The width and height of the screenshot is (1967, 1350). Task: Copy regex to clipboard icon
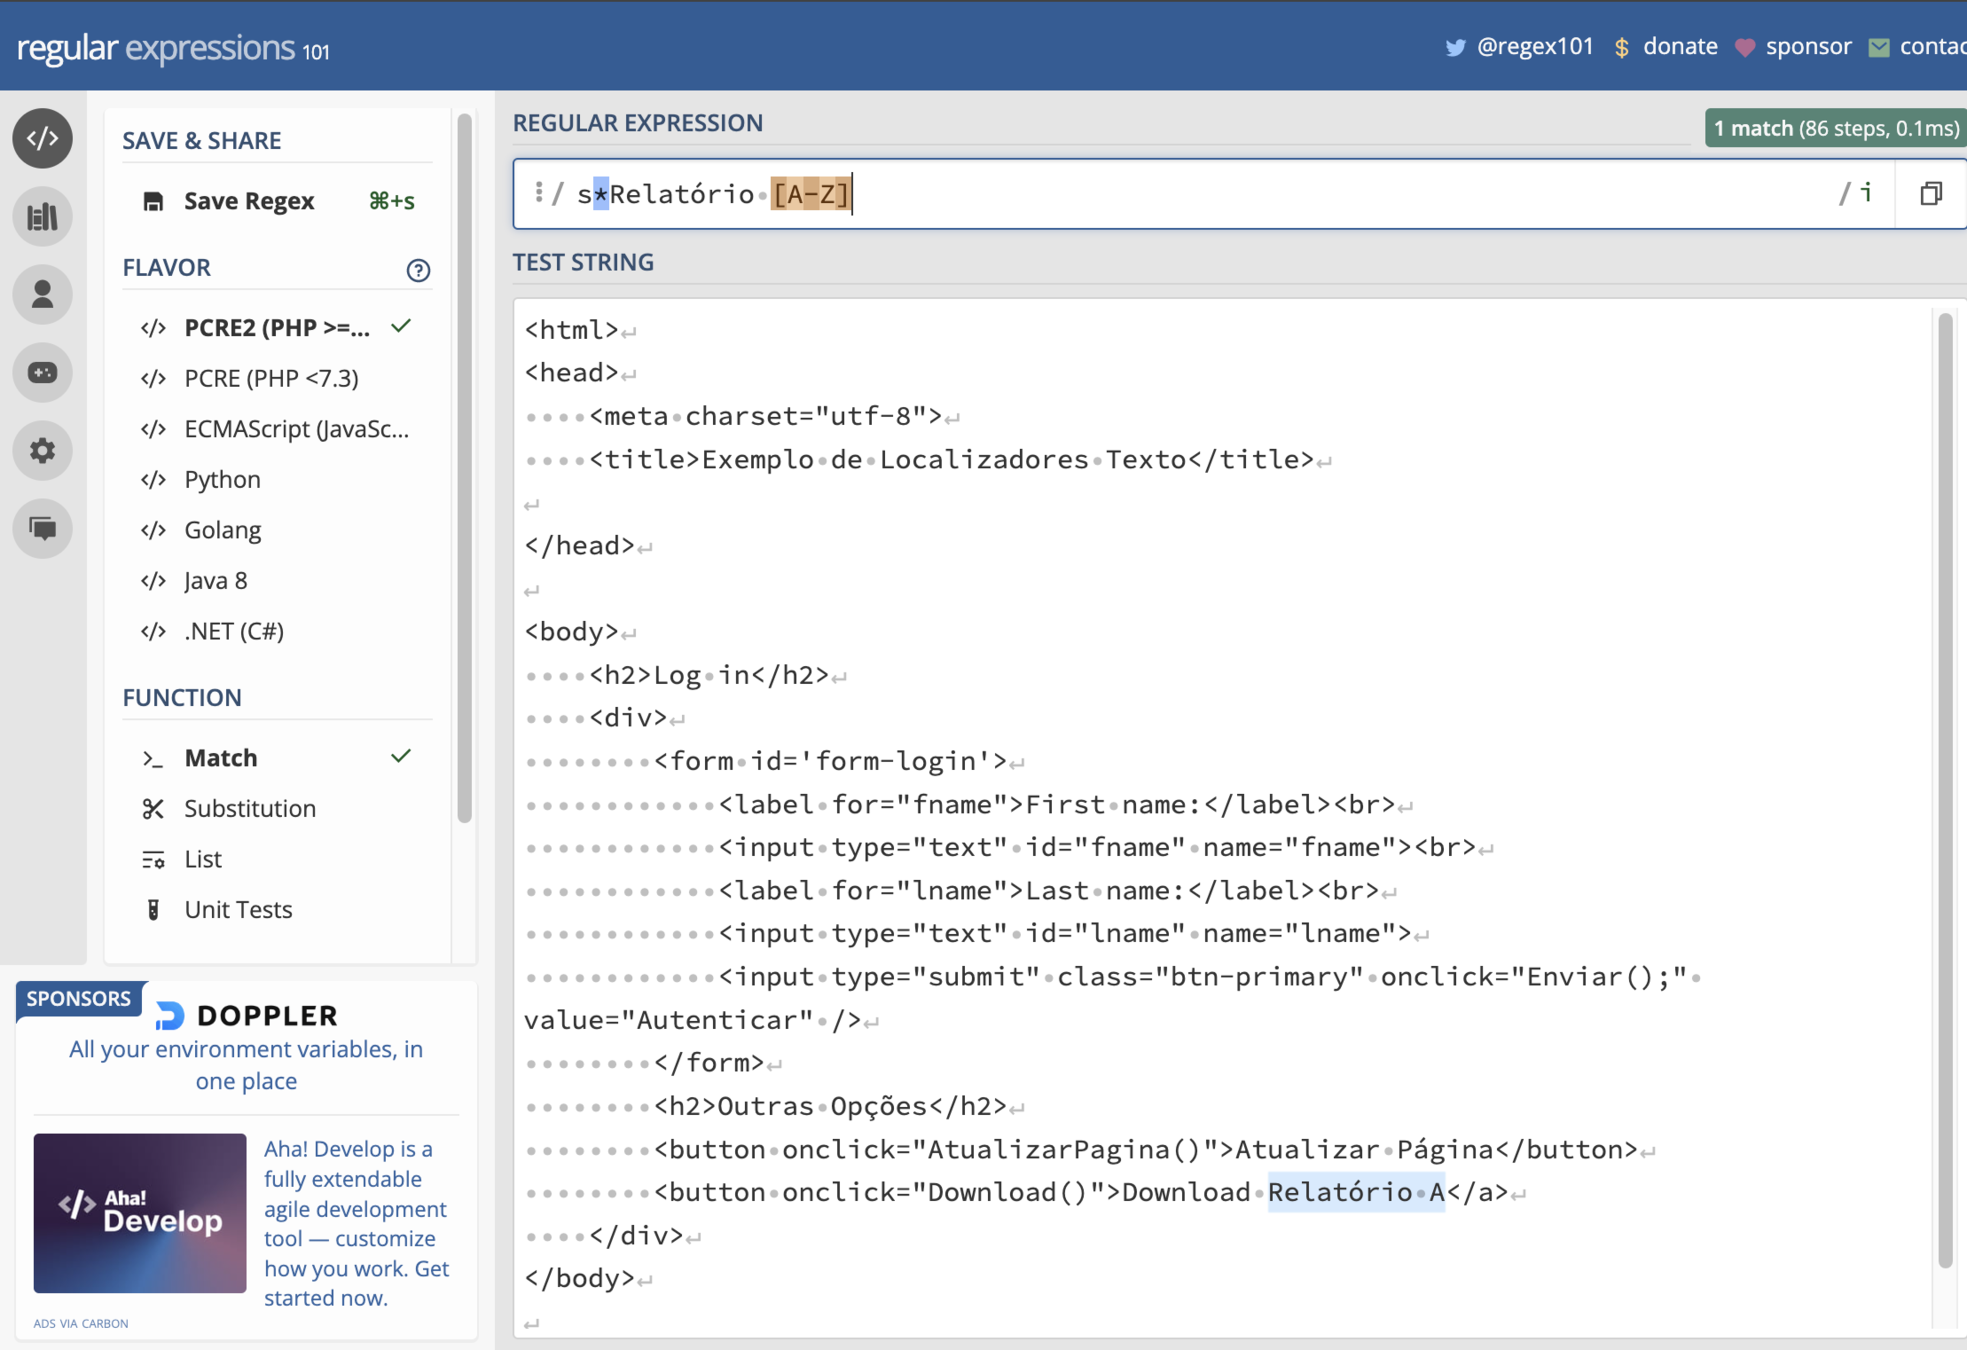pyautogui.click(x=1931, y=193)
